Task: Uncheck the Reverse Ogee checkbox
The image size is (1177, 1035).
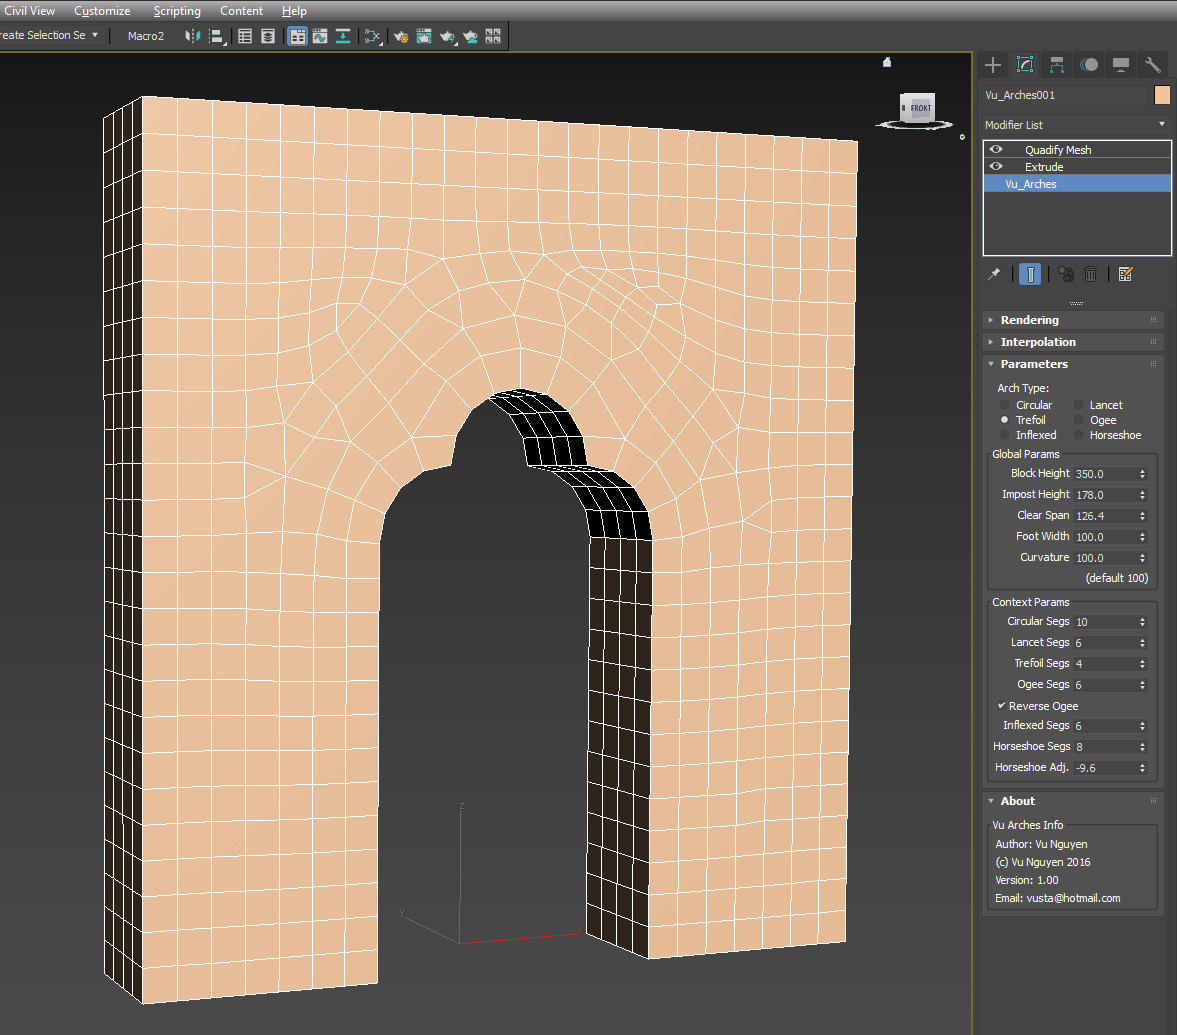Action: point(1002,706)
